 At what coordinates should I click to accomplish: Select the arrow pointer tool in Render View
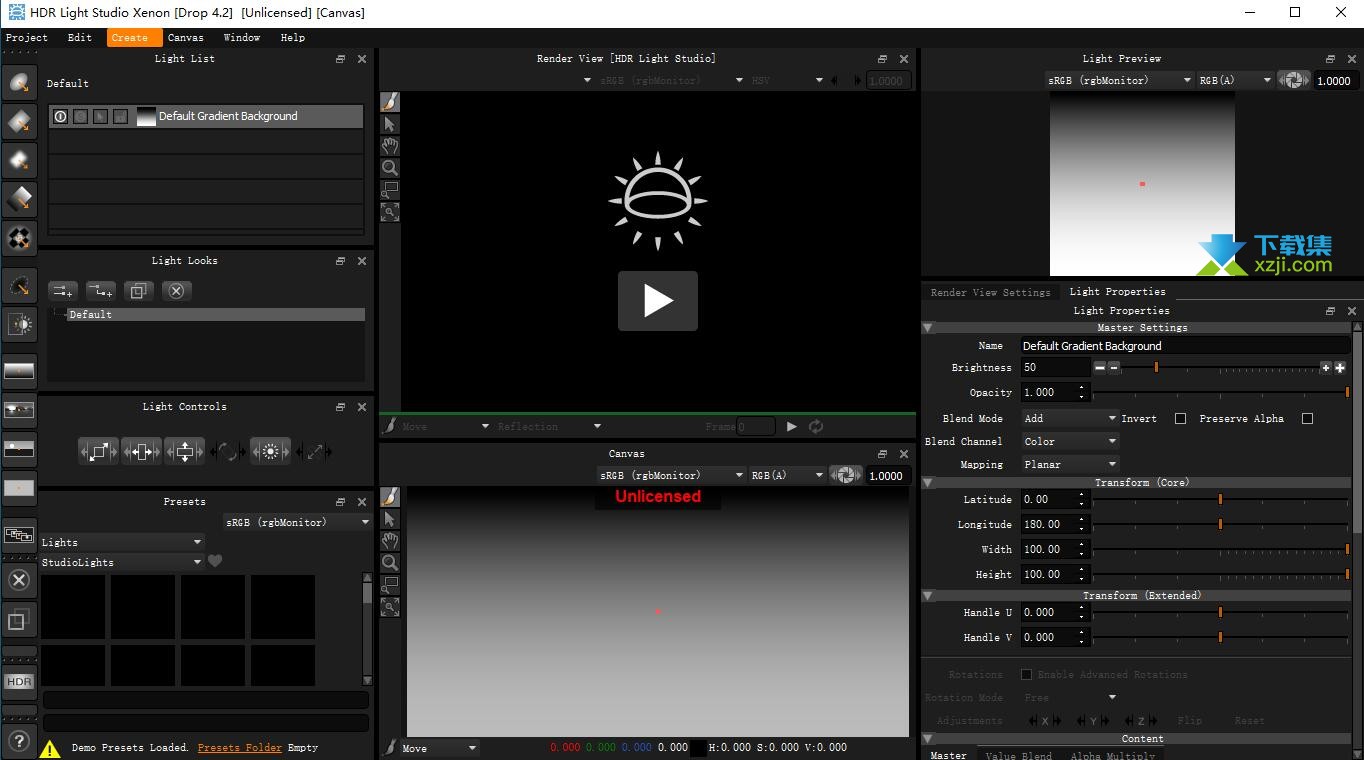(x=390, y=124)
